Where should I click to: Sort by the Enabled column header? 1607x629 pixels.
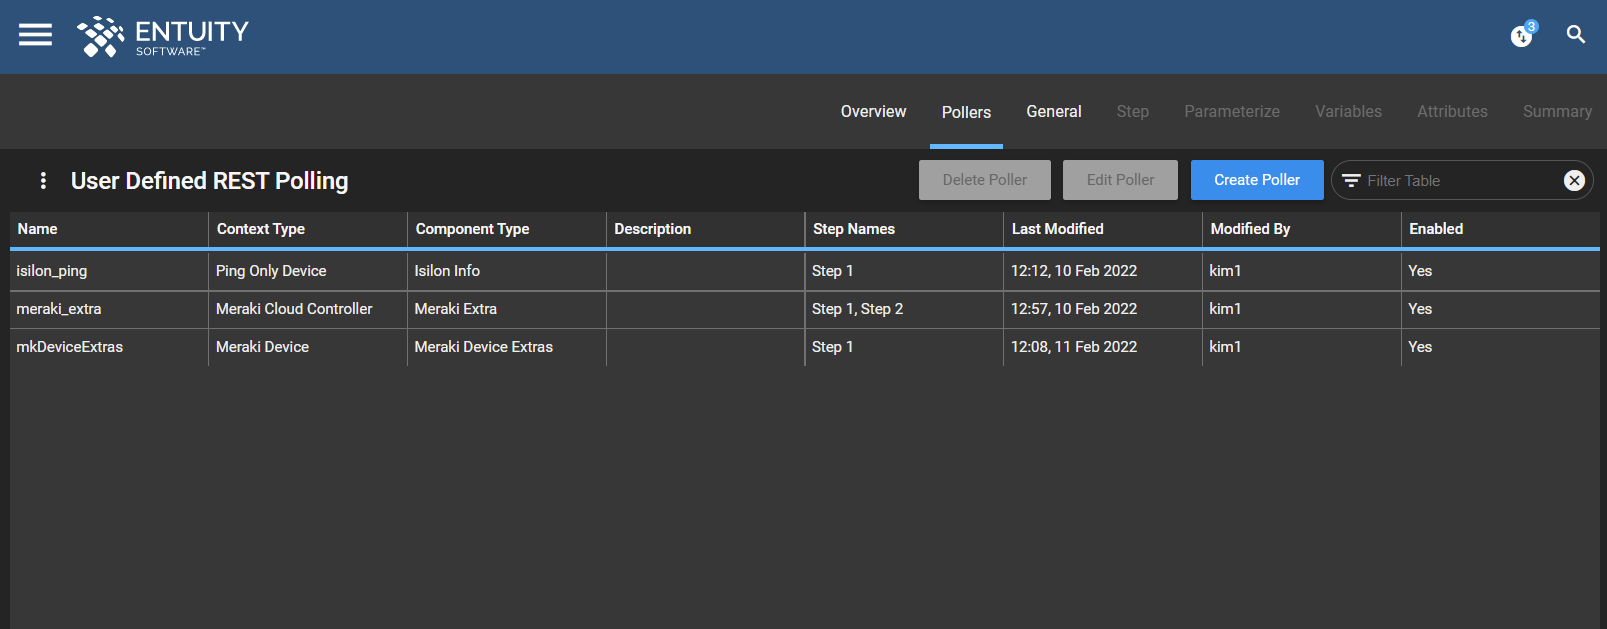click(x=1500, y=229)
